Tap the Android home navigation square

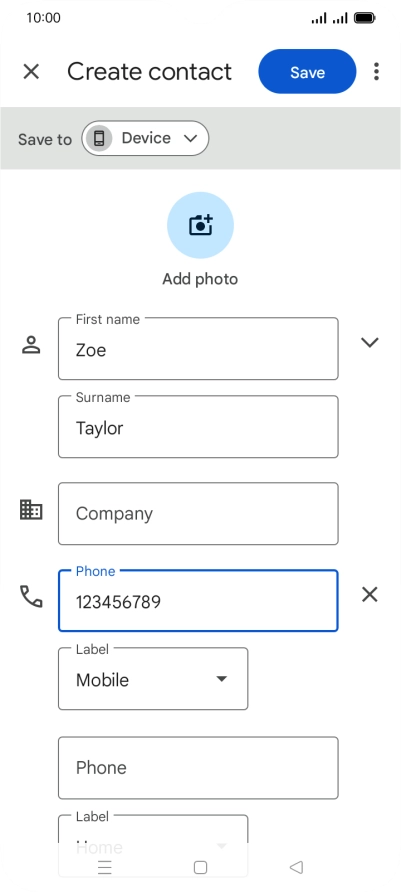[x=200, y=867]
